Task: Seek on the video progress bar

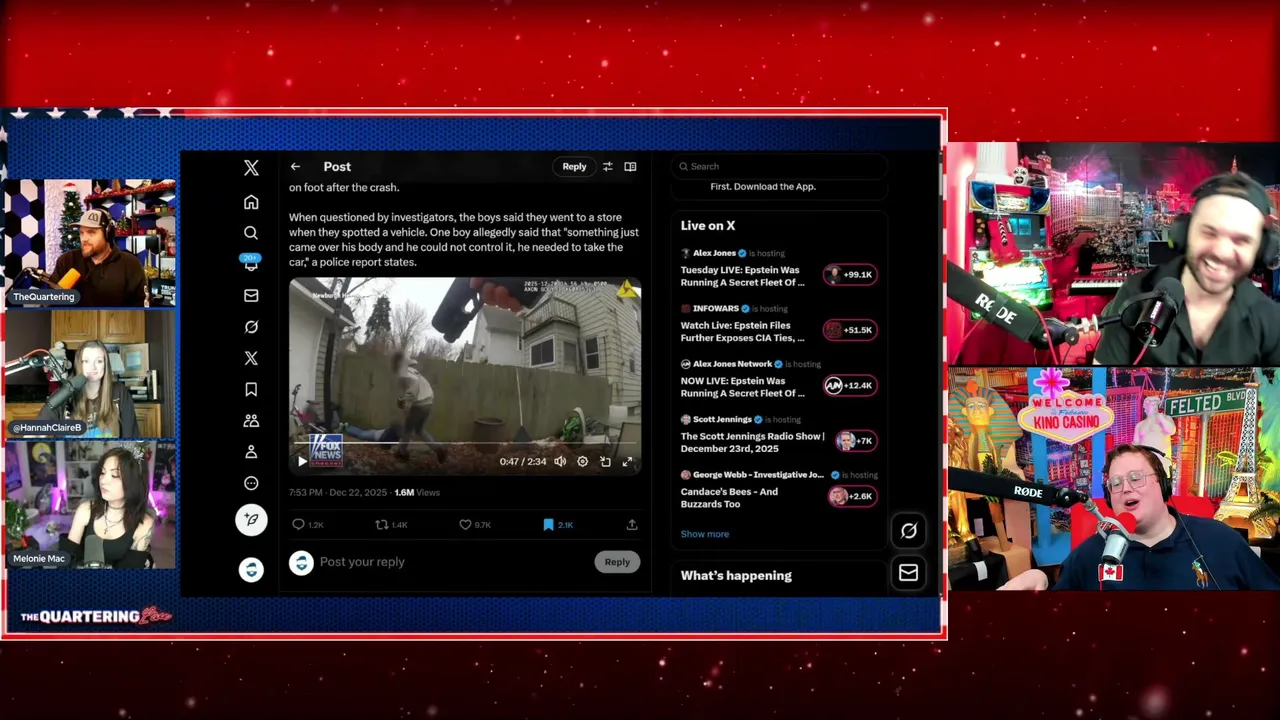Action: 465,442
